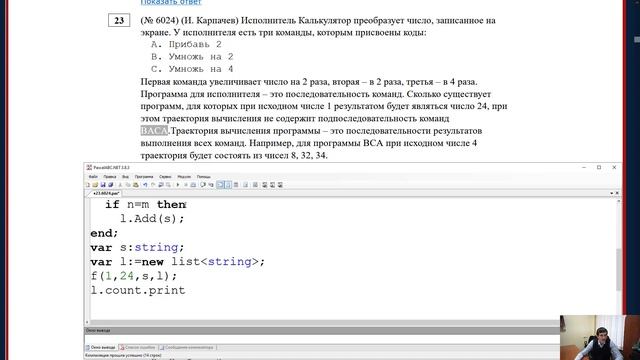Click the line "B. Умножь на 2"

(192, 57)
